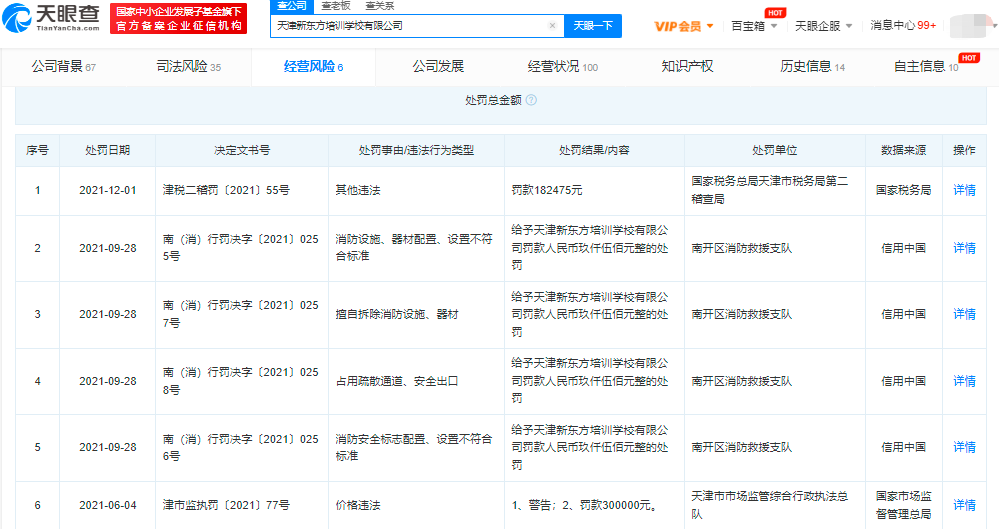Click the 天眼一下 search button
The height and width of the screenshot is (529, 999).
593,25
